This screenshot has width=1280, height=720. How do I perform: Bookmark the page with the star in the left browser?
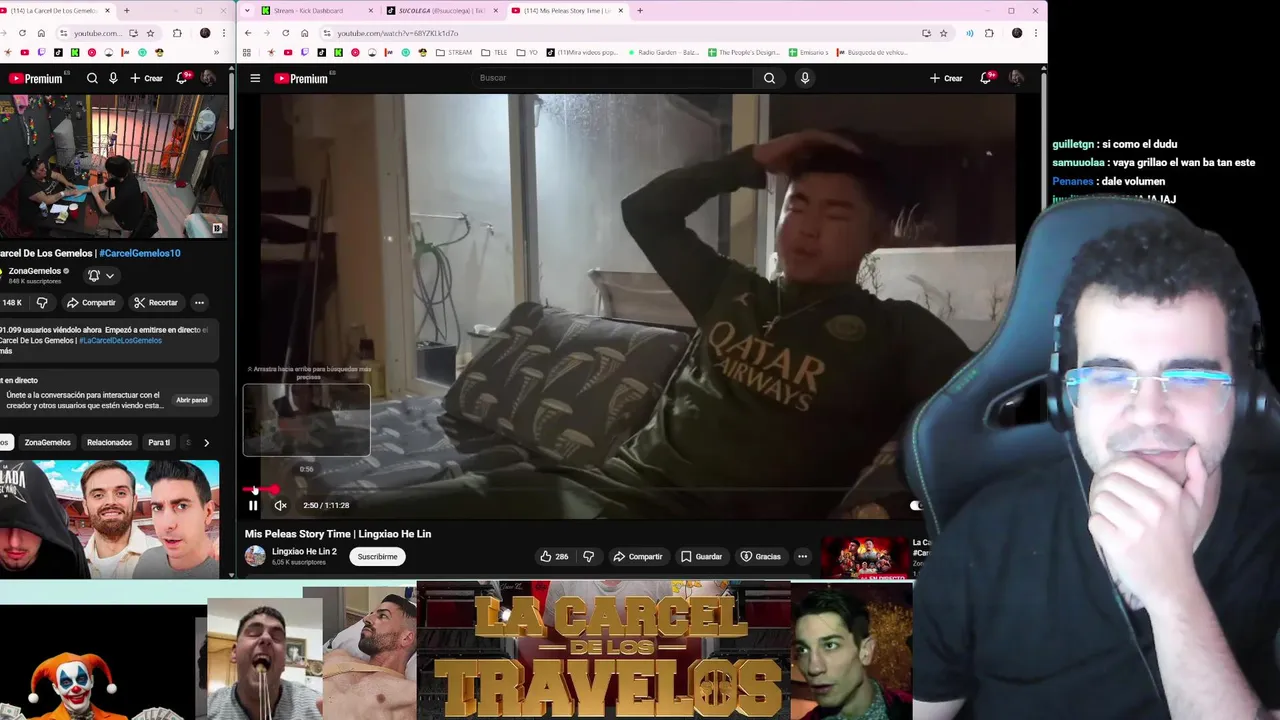[x=150, y=33]
